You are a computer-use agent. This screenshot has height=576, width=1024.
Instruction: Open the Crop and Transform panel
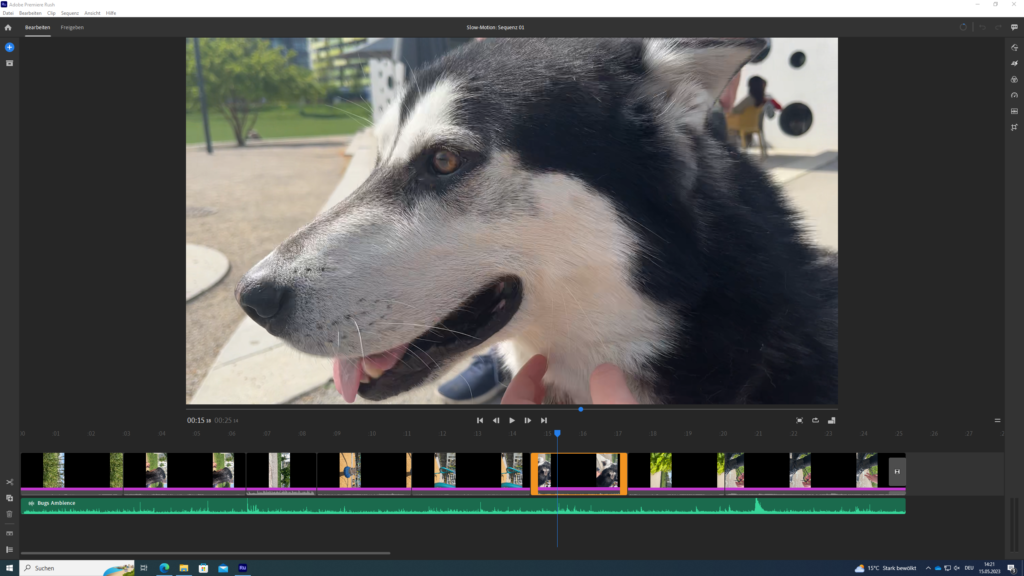1014,127
